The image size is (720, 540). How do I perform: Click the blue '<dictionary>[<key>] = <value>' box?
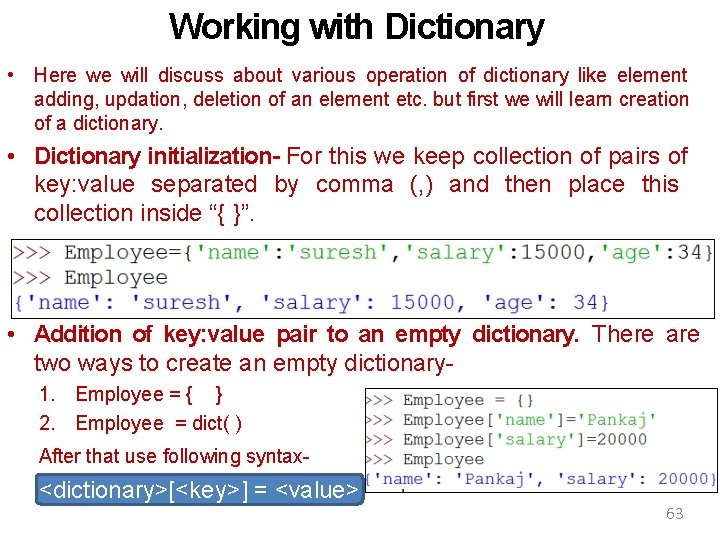pyautogui.click(x=199, y=489)
